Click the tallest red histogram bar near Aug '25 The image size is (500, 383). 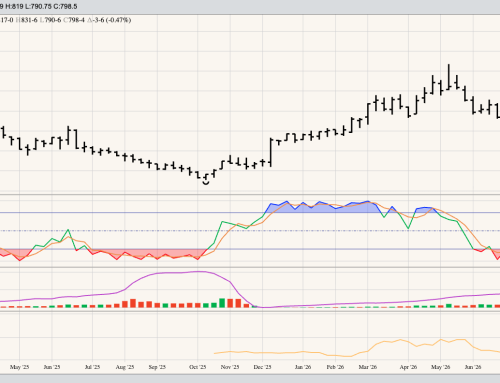(x=133, y=303)
